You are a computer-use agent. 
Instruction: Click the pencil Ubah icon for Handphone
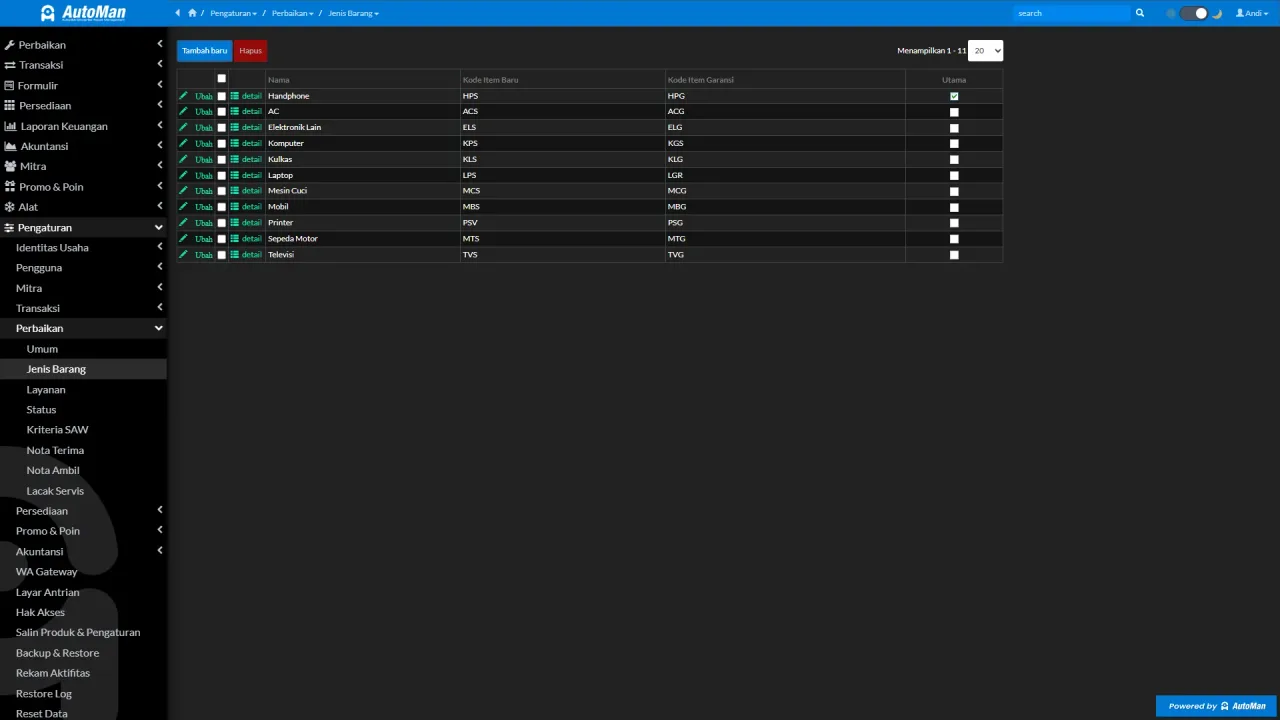[x=183, y=96]
